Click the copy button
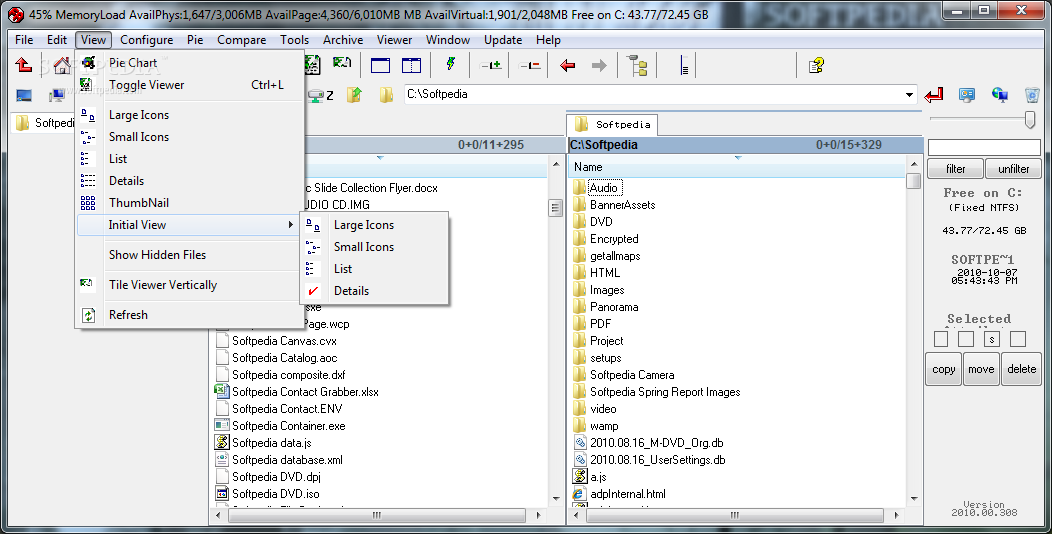 point(943,369)
